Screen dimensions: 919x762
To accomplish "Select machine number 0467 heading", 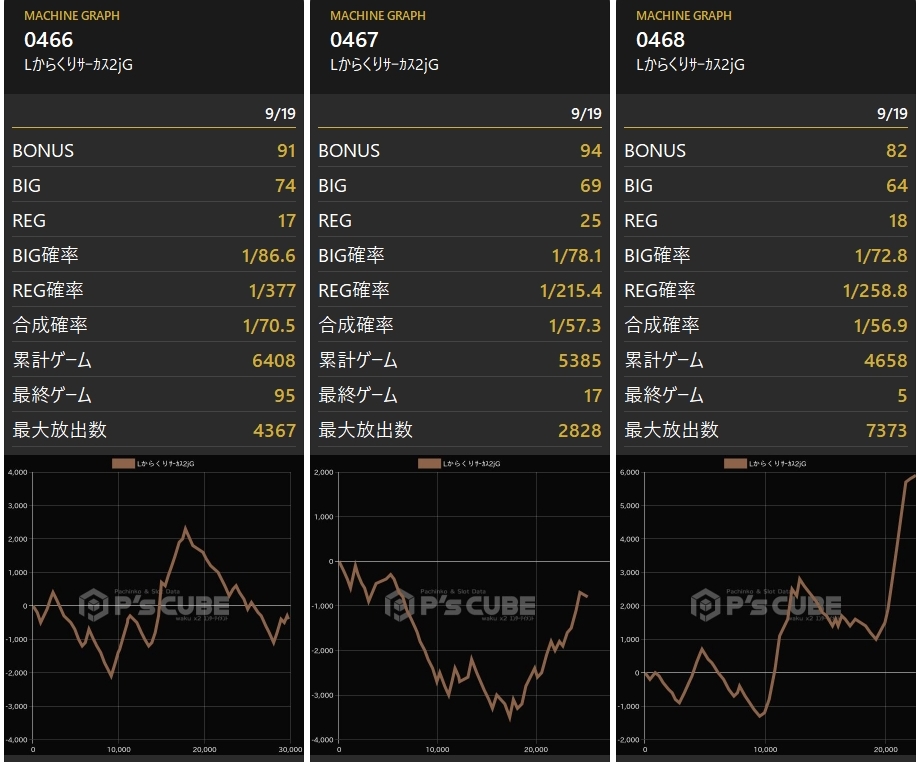I will click(355, 40).
